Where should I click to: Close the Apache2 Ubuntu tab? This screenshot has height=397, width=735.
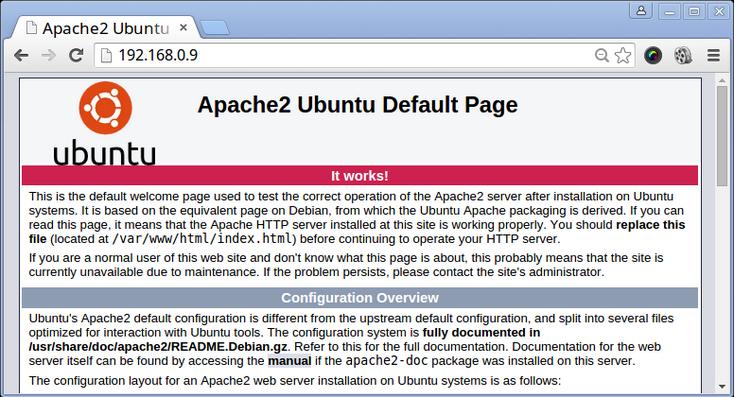[x=183, y=28]
